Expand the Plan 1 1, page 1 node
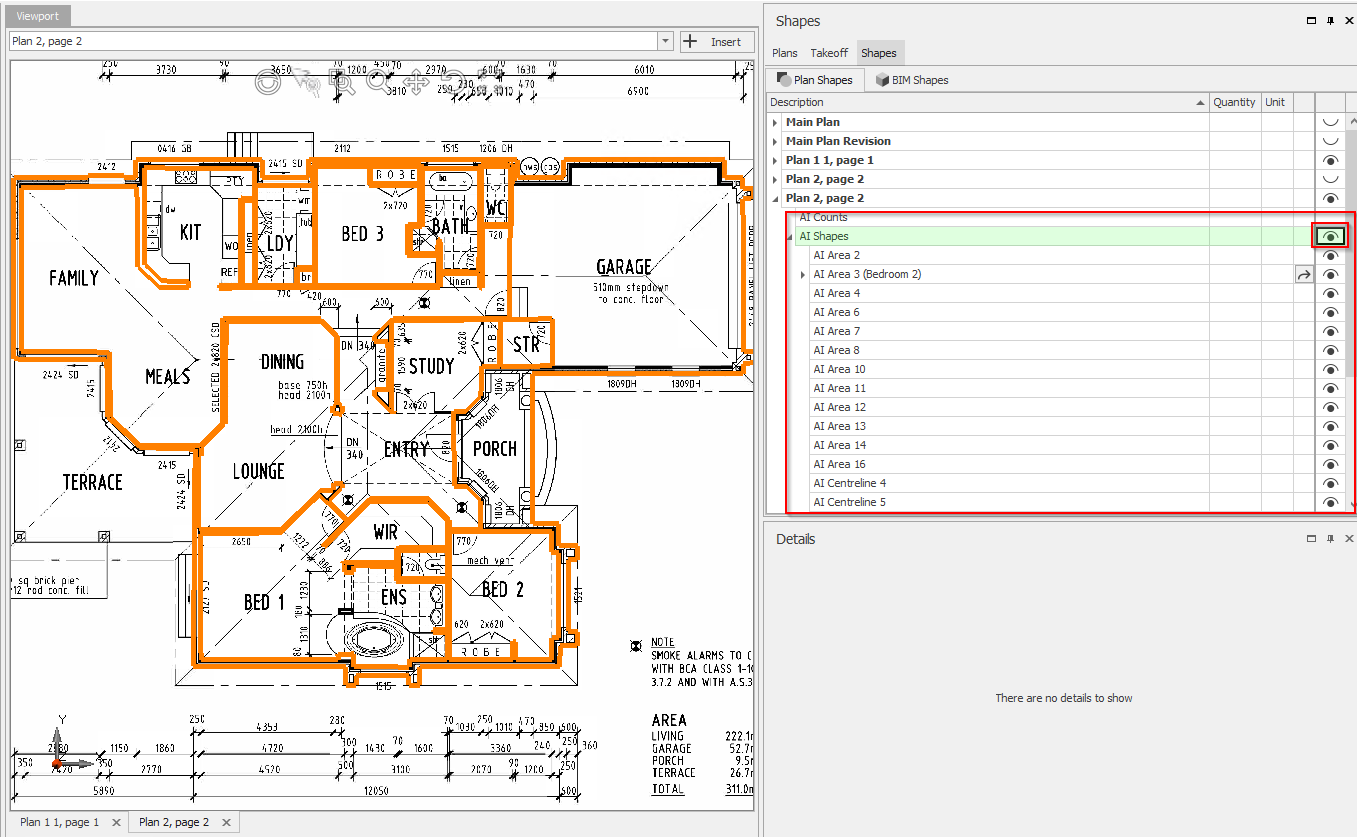 (x=775, y=160)
